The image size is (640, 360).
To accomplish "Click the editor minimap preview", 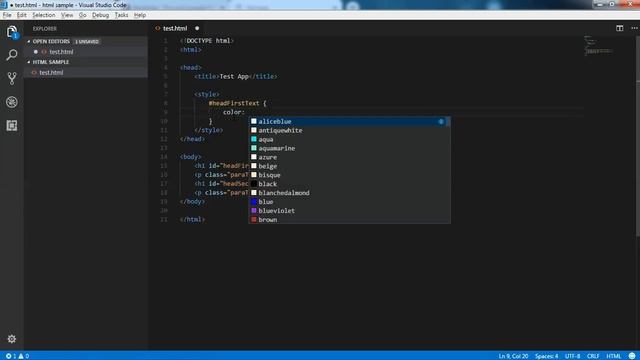I will (598, 46).
